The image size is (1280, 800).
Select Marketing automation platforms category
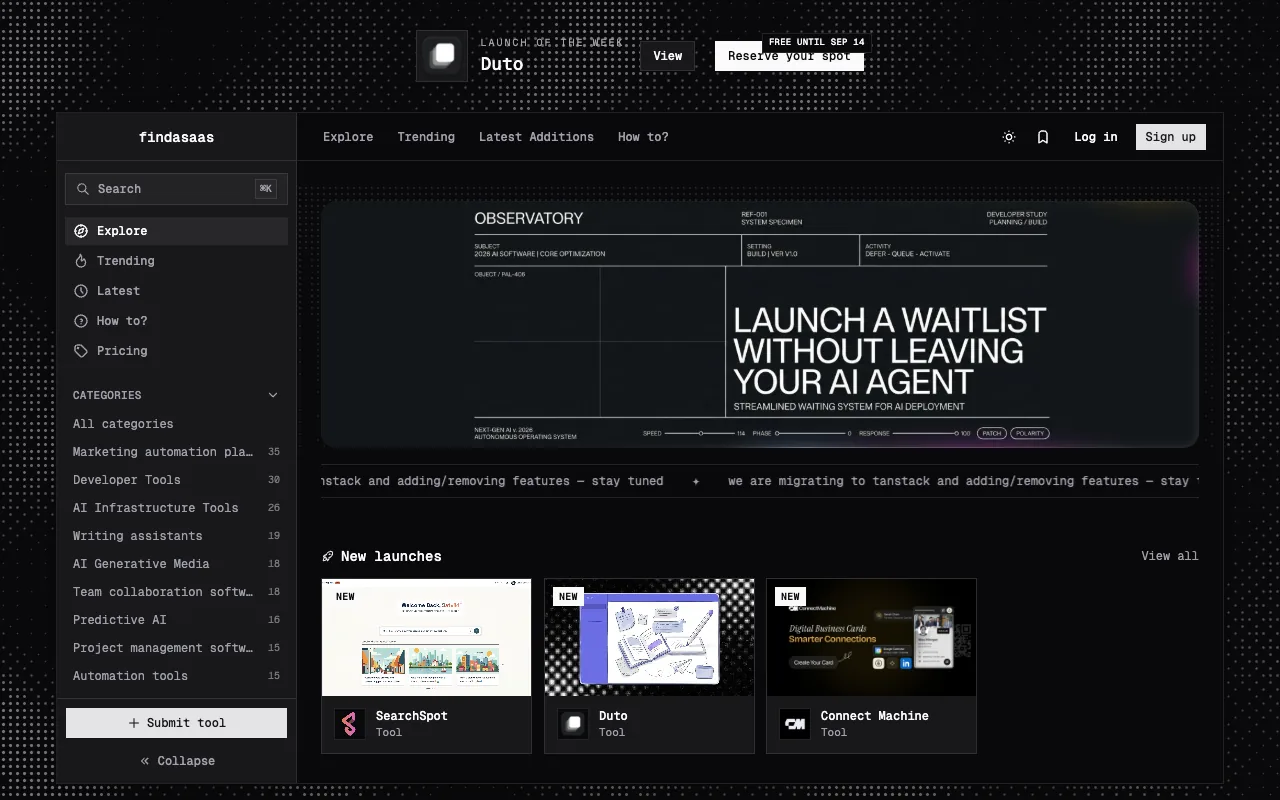point(177,452)
